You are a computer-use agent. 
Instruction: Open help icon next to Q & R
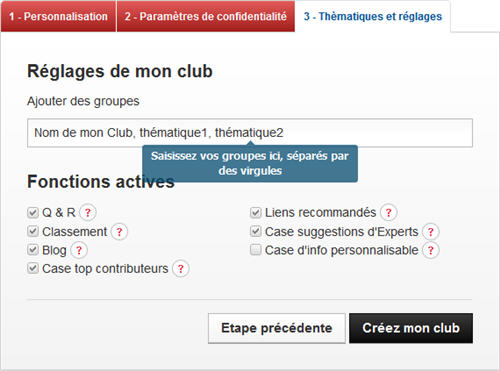coord(88,212)
